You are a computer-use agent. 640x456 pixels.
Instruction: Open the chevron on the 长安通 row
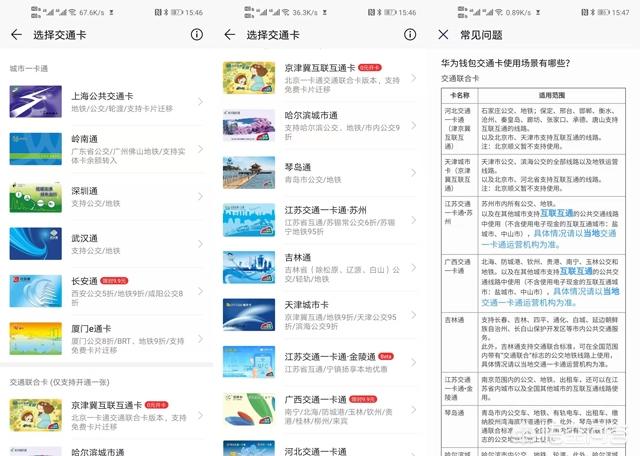(x=200, y=291)
